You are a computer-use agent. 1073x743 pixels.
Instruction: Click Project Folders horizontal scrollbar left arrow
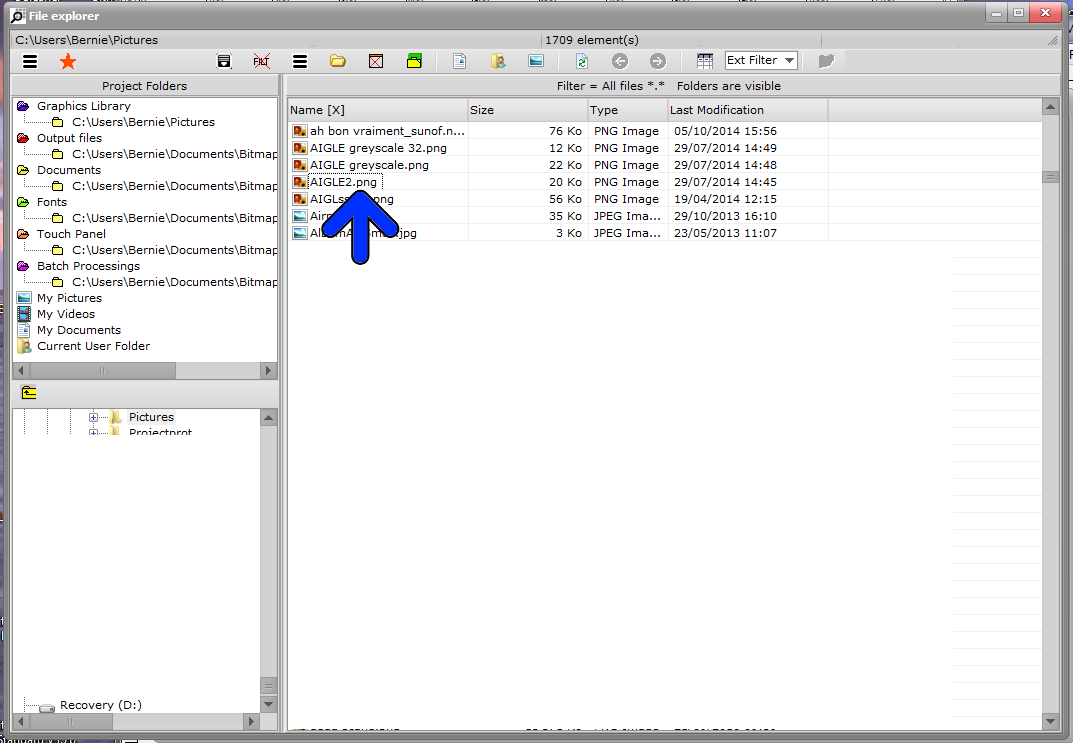(21, 370)
